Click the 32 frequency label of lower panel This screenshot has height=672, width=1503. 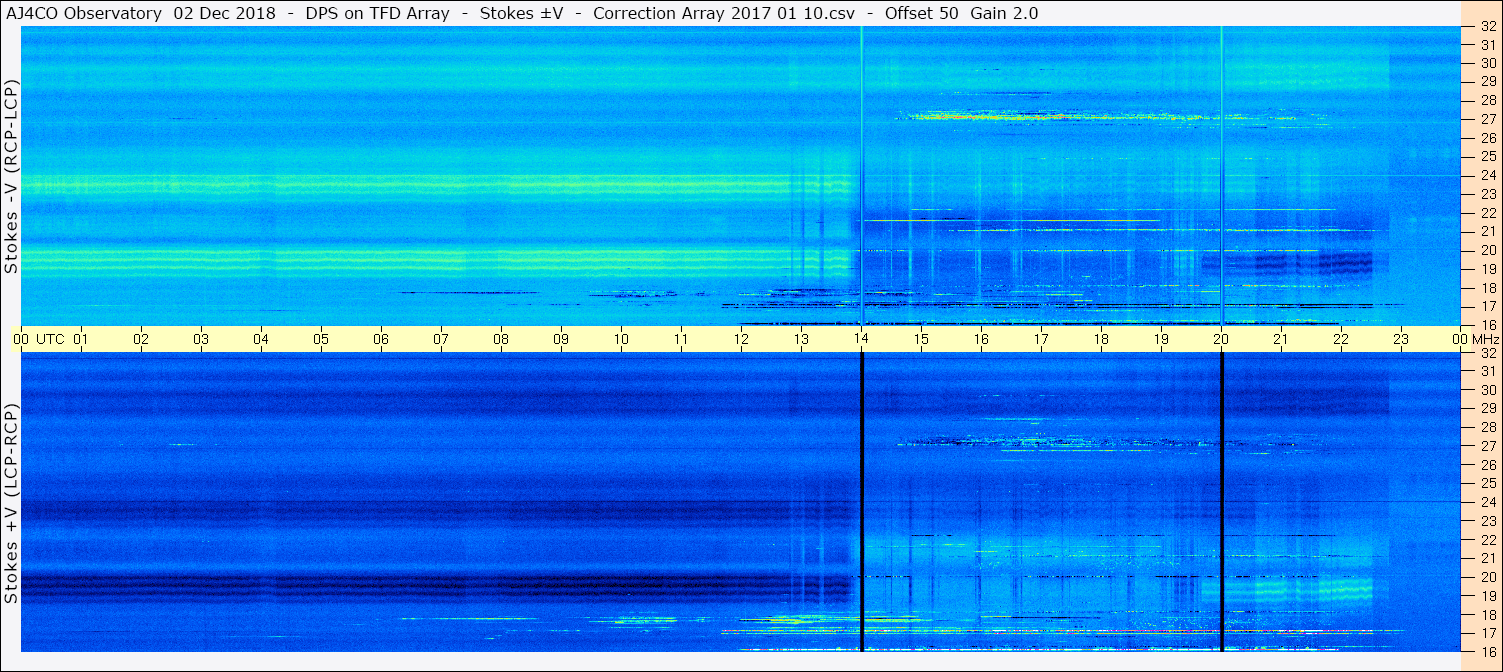1488,353
